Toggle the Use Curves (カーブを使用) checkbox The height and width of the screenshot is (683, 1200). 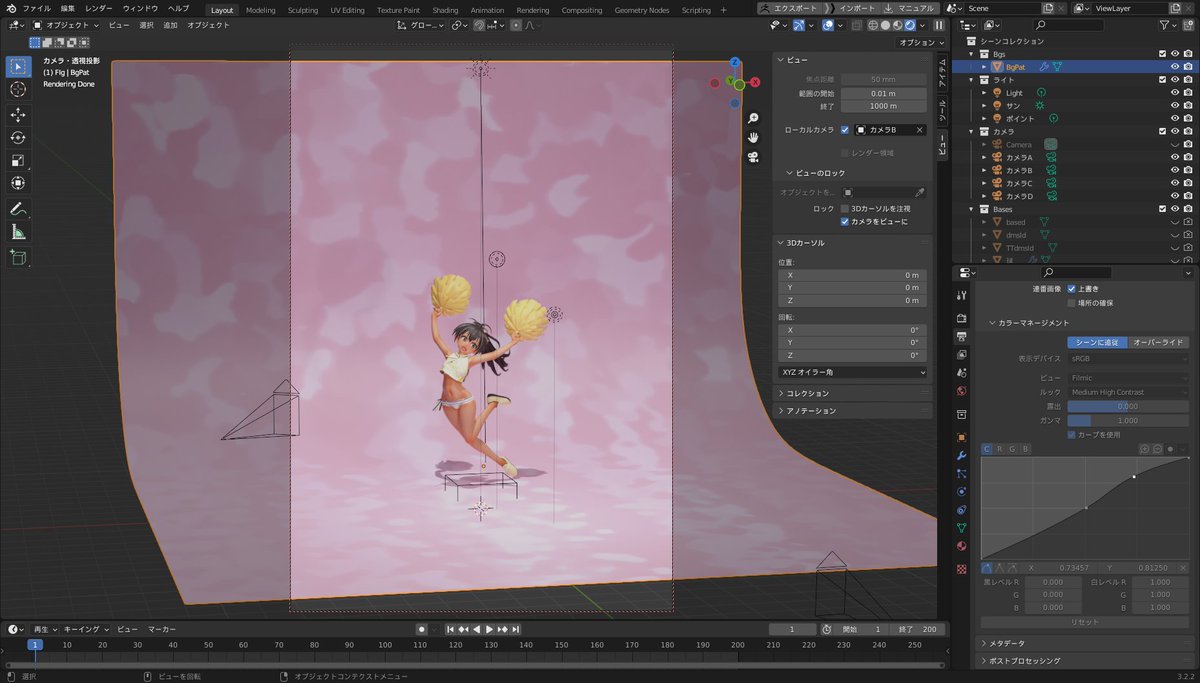[x=1072, y=435]
